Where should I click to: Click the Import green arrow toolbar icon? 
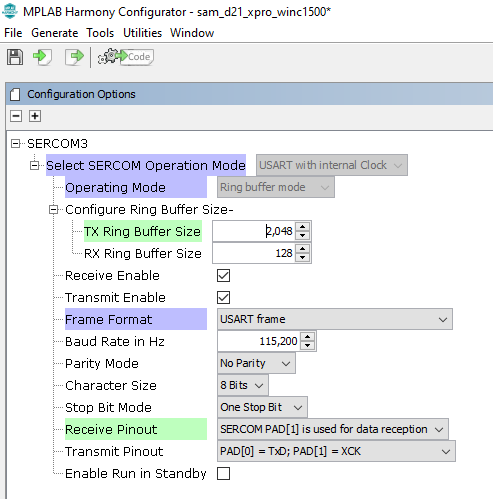(x=42, y=57)
